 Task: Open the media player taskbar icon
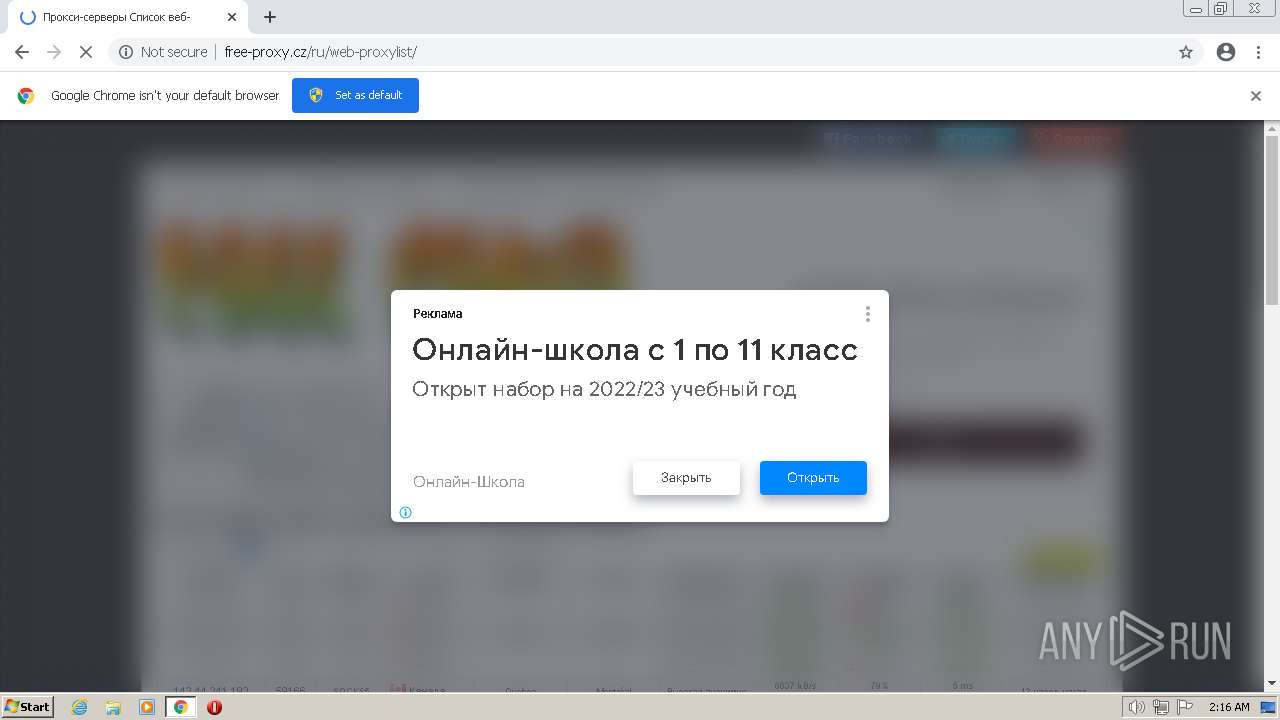[x=147, y=707]
